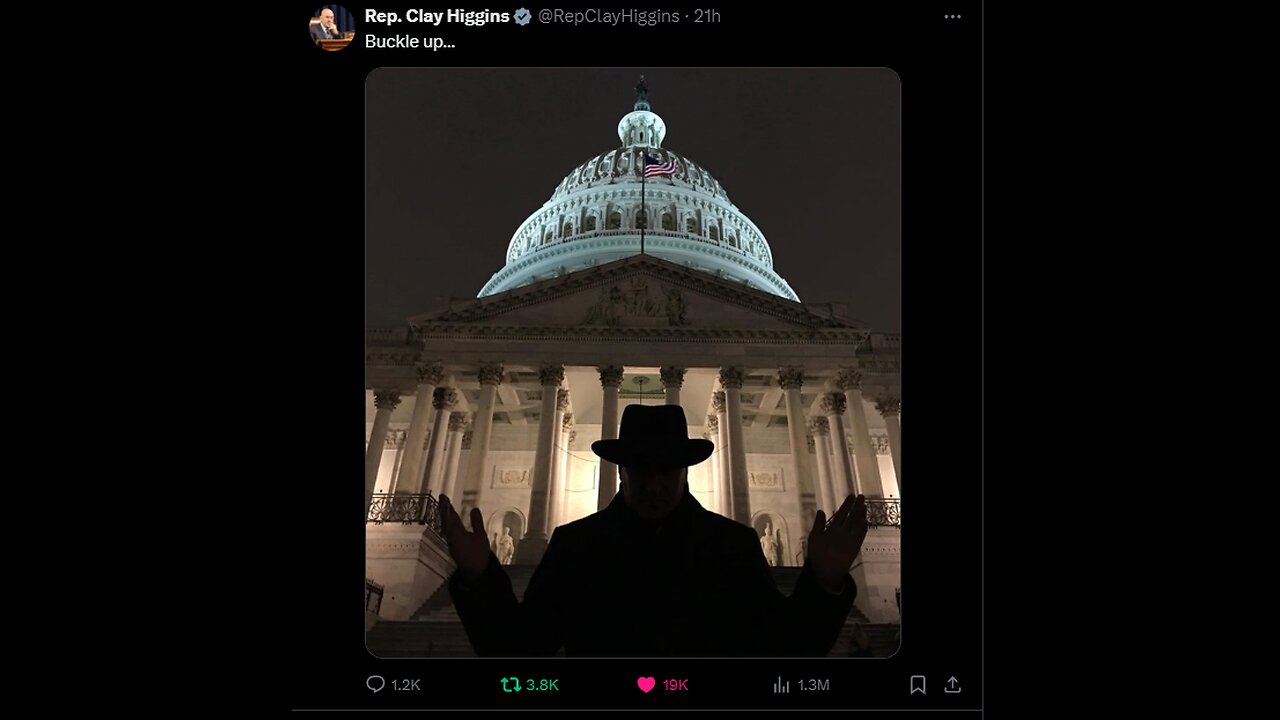Open Rep. Clay Higgins profile name link
The height and width of the screenshot is (720, 1280).
pos(437,16)
